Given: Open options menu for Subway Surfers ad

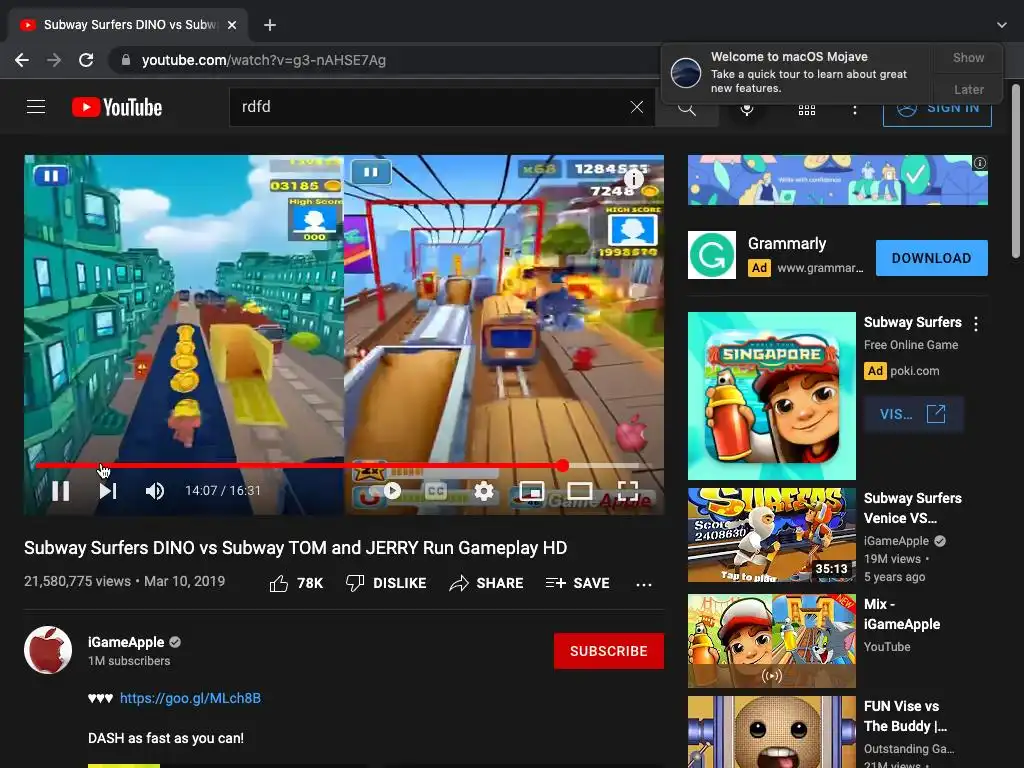Looking at the screenshot, I should (976, 323).
